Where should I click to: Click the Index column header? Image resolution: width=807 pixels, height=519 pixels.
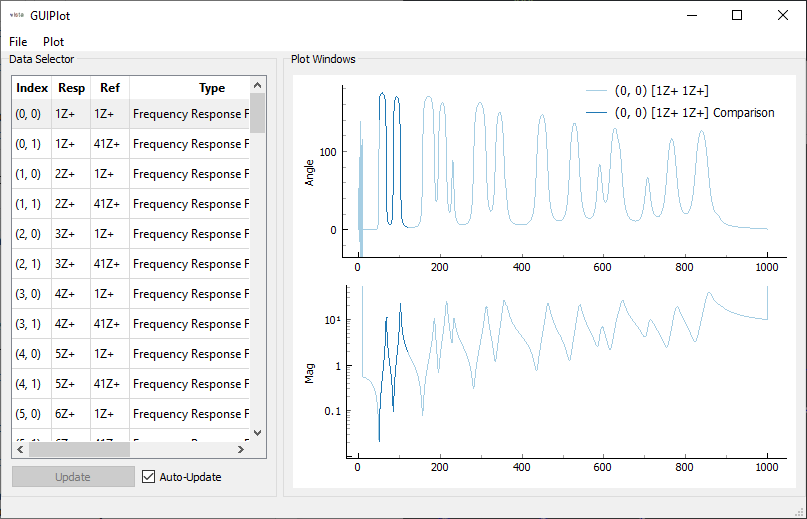[x=32, y=88]
